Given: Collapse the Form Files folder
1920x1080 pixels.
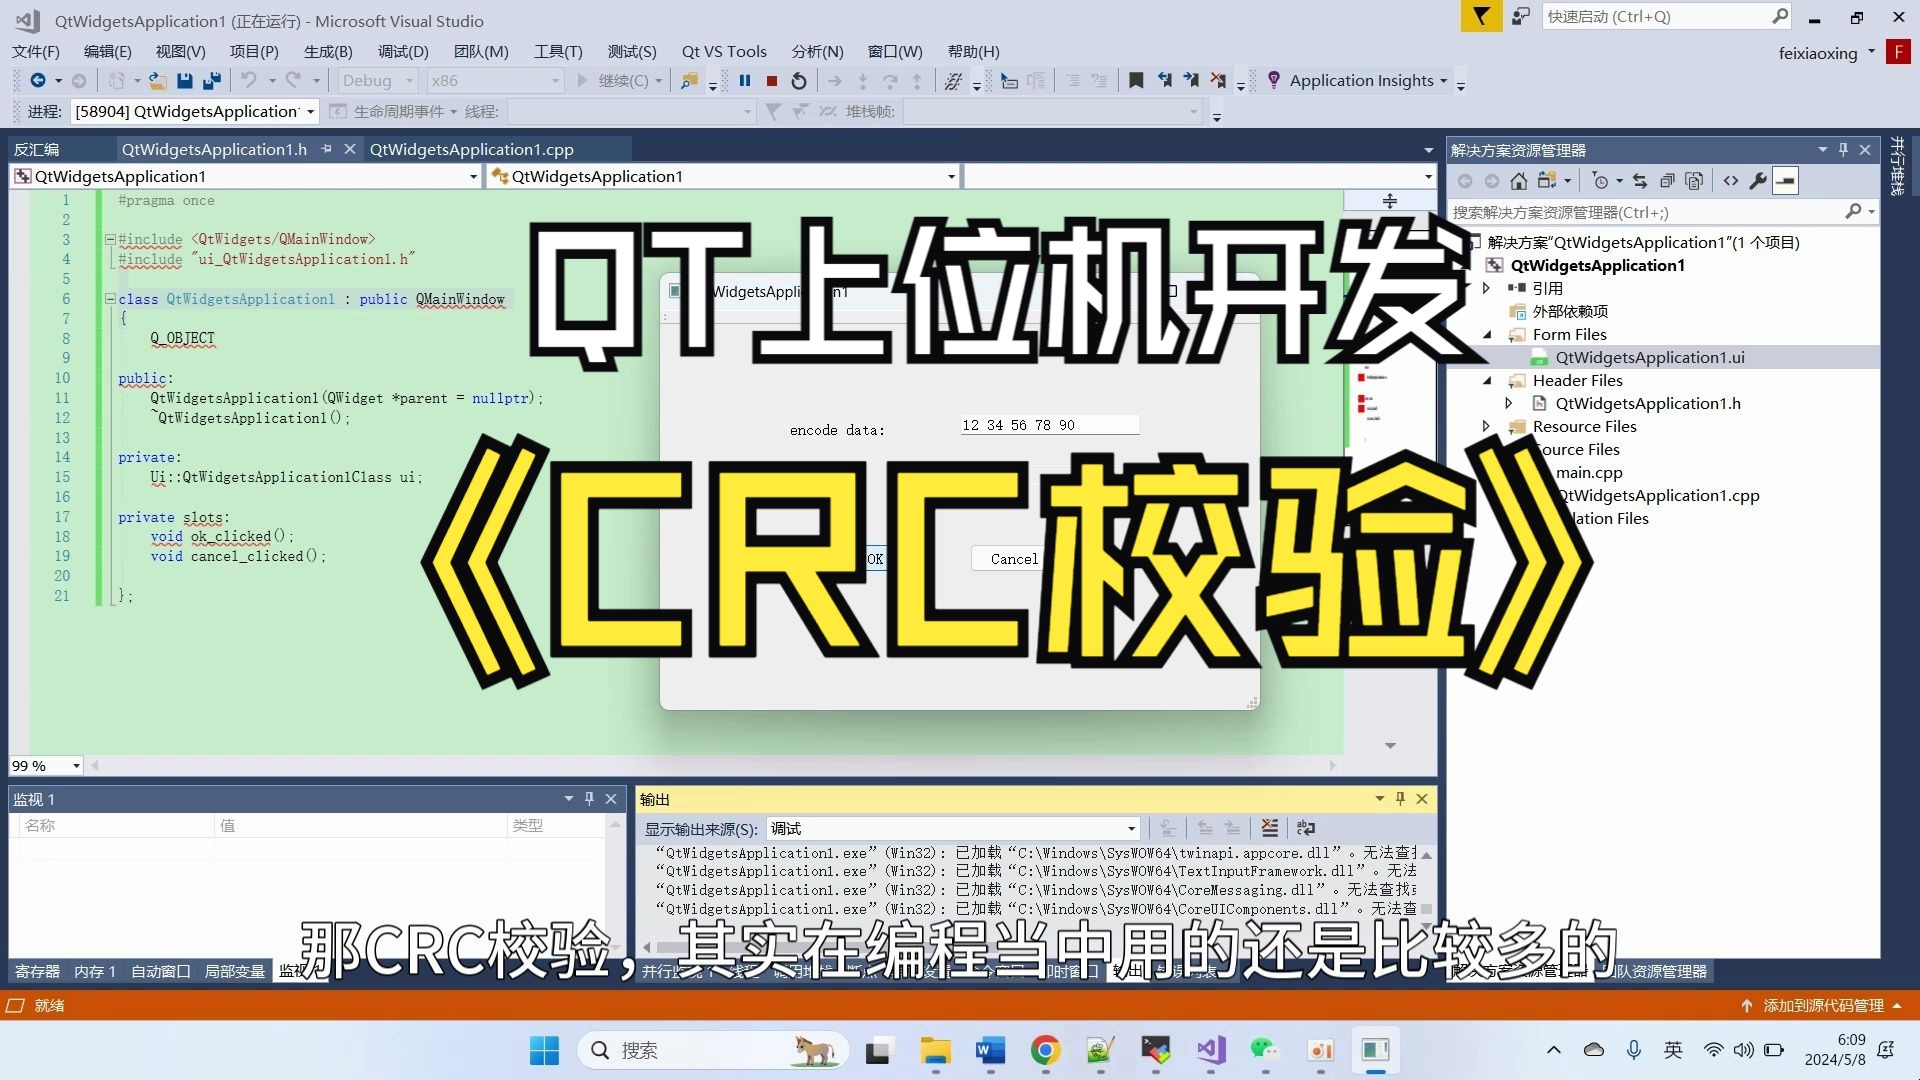Looking at the screenshot, I should tap(1486, 335).
